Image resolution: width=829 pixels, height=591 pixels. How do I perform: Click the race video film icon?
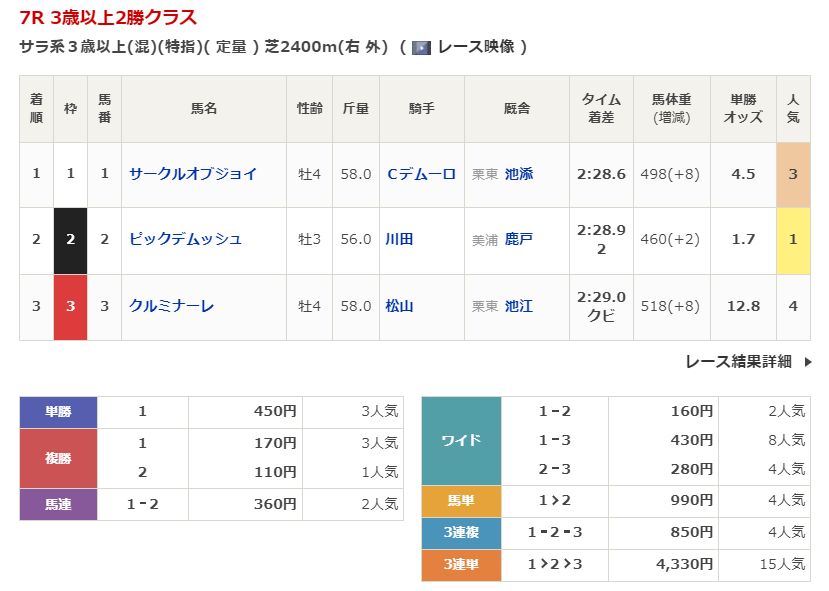tap(421, 47)
